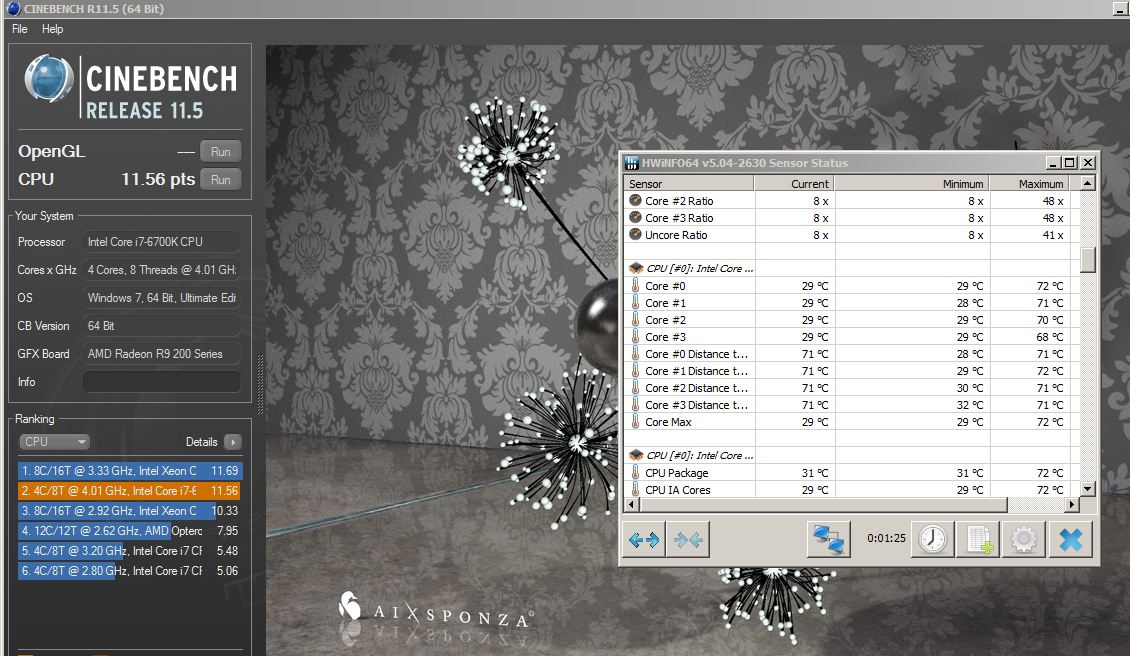Close HWiNFO sensors with blue X
1130x656 pixels.
pyautogui.click(x=1070, y=539)
